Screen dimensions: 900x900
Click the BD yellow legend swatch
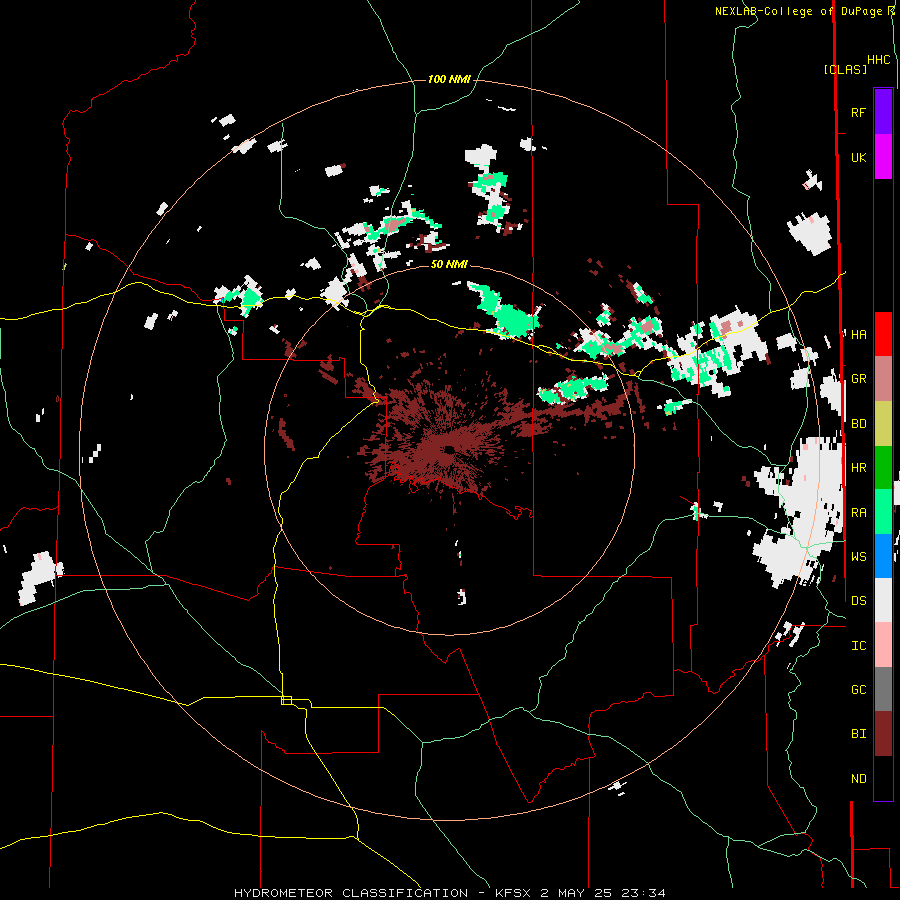[x=883, y=423]
